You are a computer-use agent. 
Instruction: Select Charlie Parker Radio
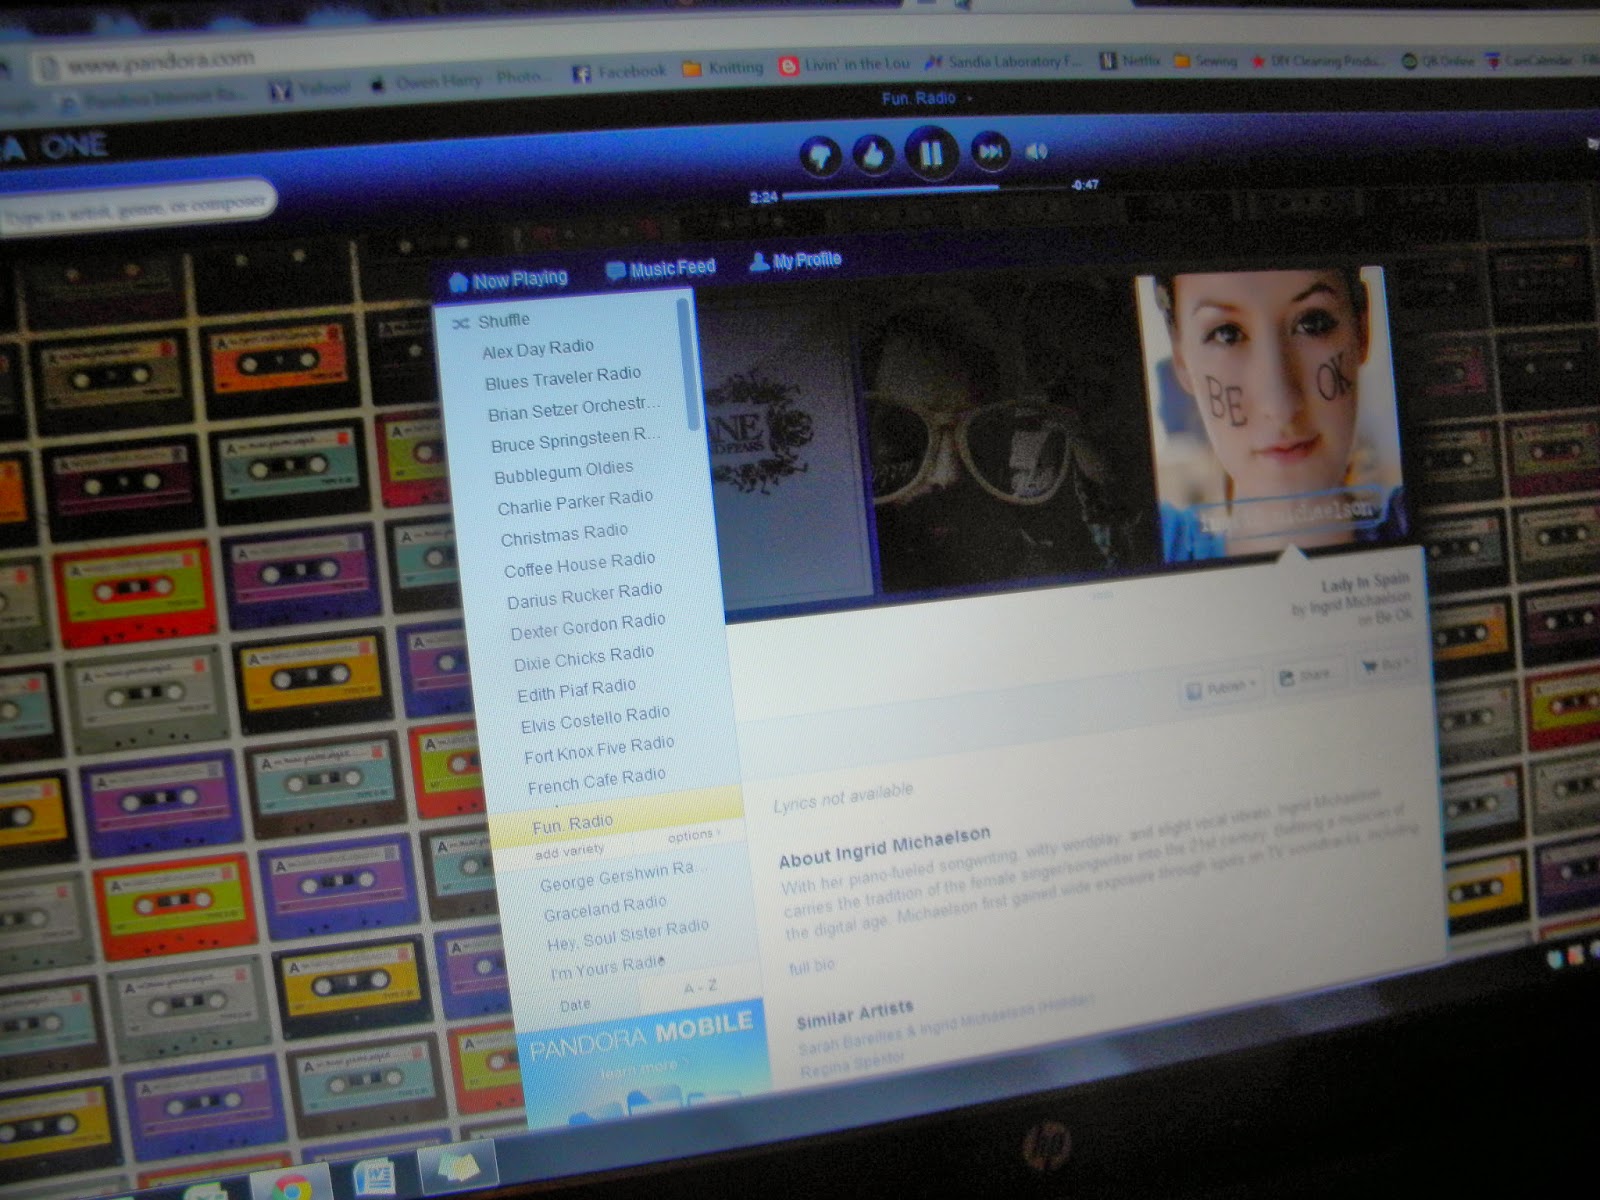tap(575, 502)
